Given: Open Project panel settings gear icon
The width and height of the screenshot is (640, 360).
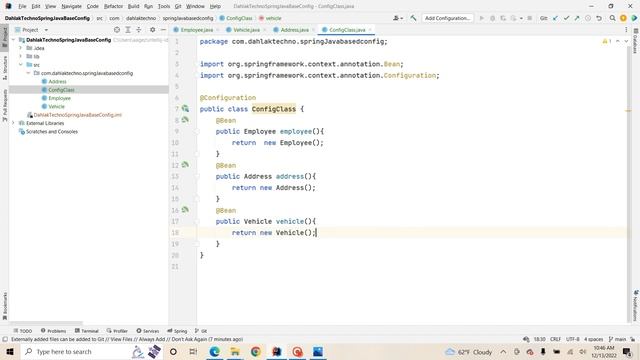Looking at the screenshot, I should [x=152, y=30].
